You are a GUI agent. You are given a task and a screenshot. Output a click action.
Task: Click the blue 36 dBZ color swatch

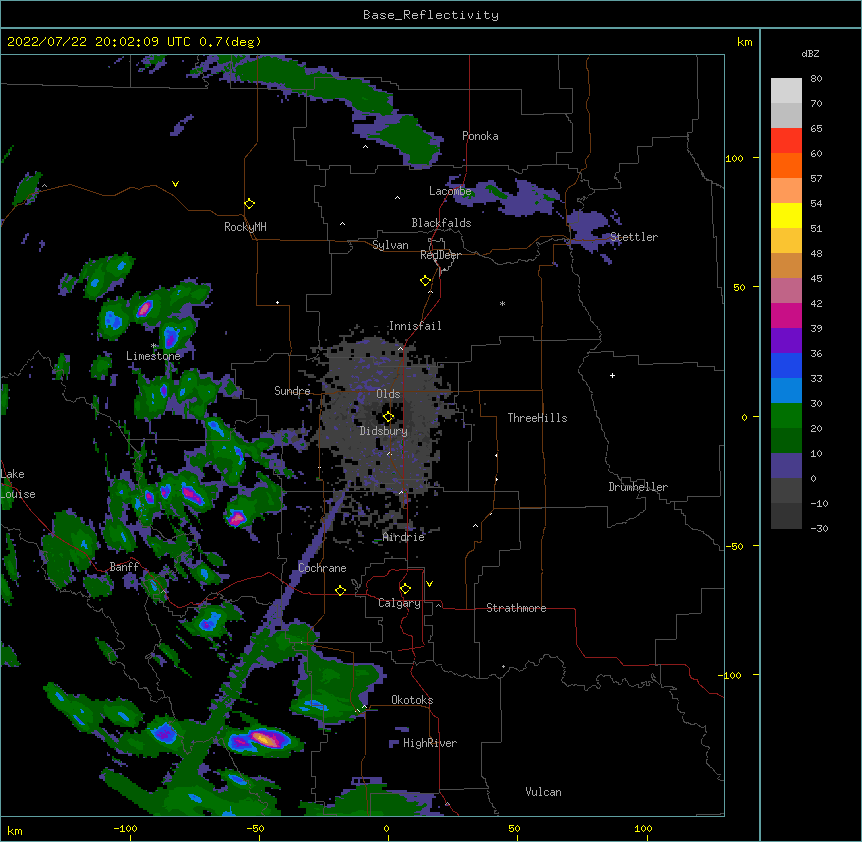click(786, 365)
